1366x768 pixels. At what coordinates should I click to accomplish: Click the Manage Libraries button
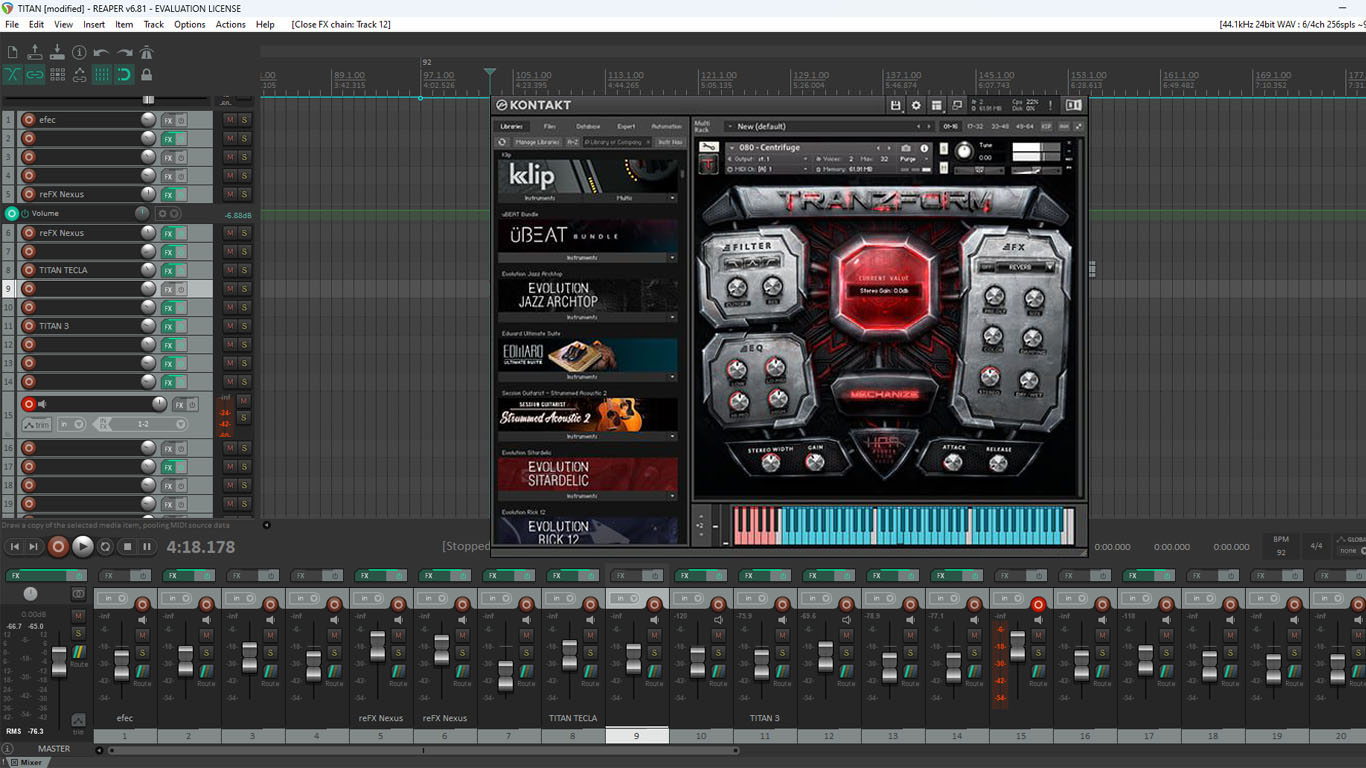tap(537, 142)
